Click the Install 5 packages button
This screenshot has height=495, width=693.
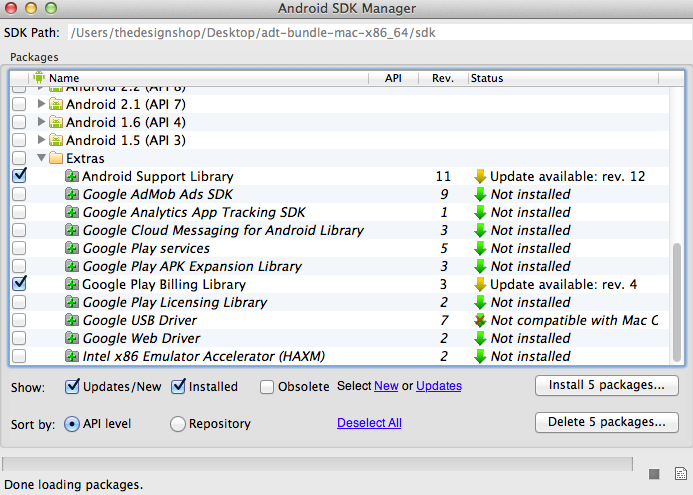tap(607, 385)
